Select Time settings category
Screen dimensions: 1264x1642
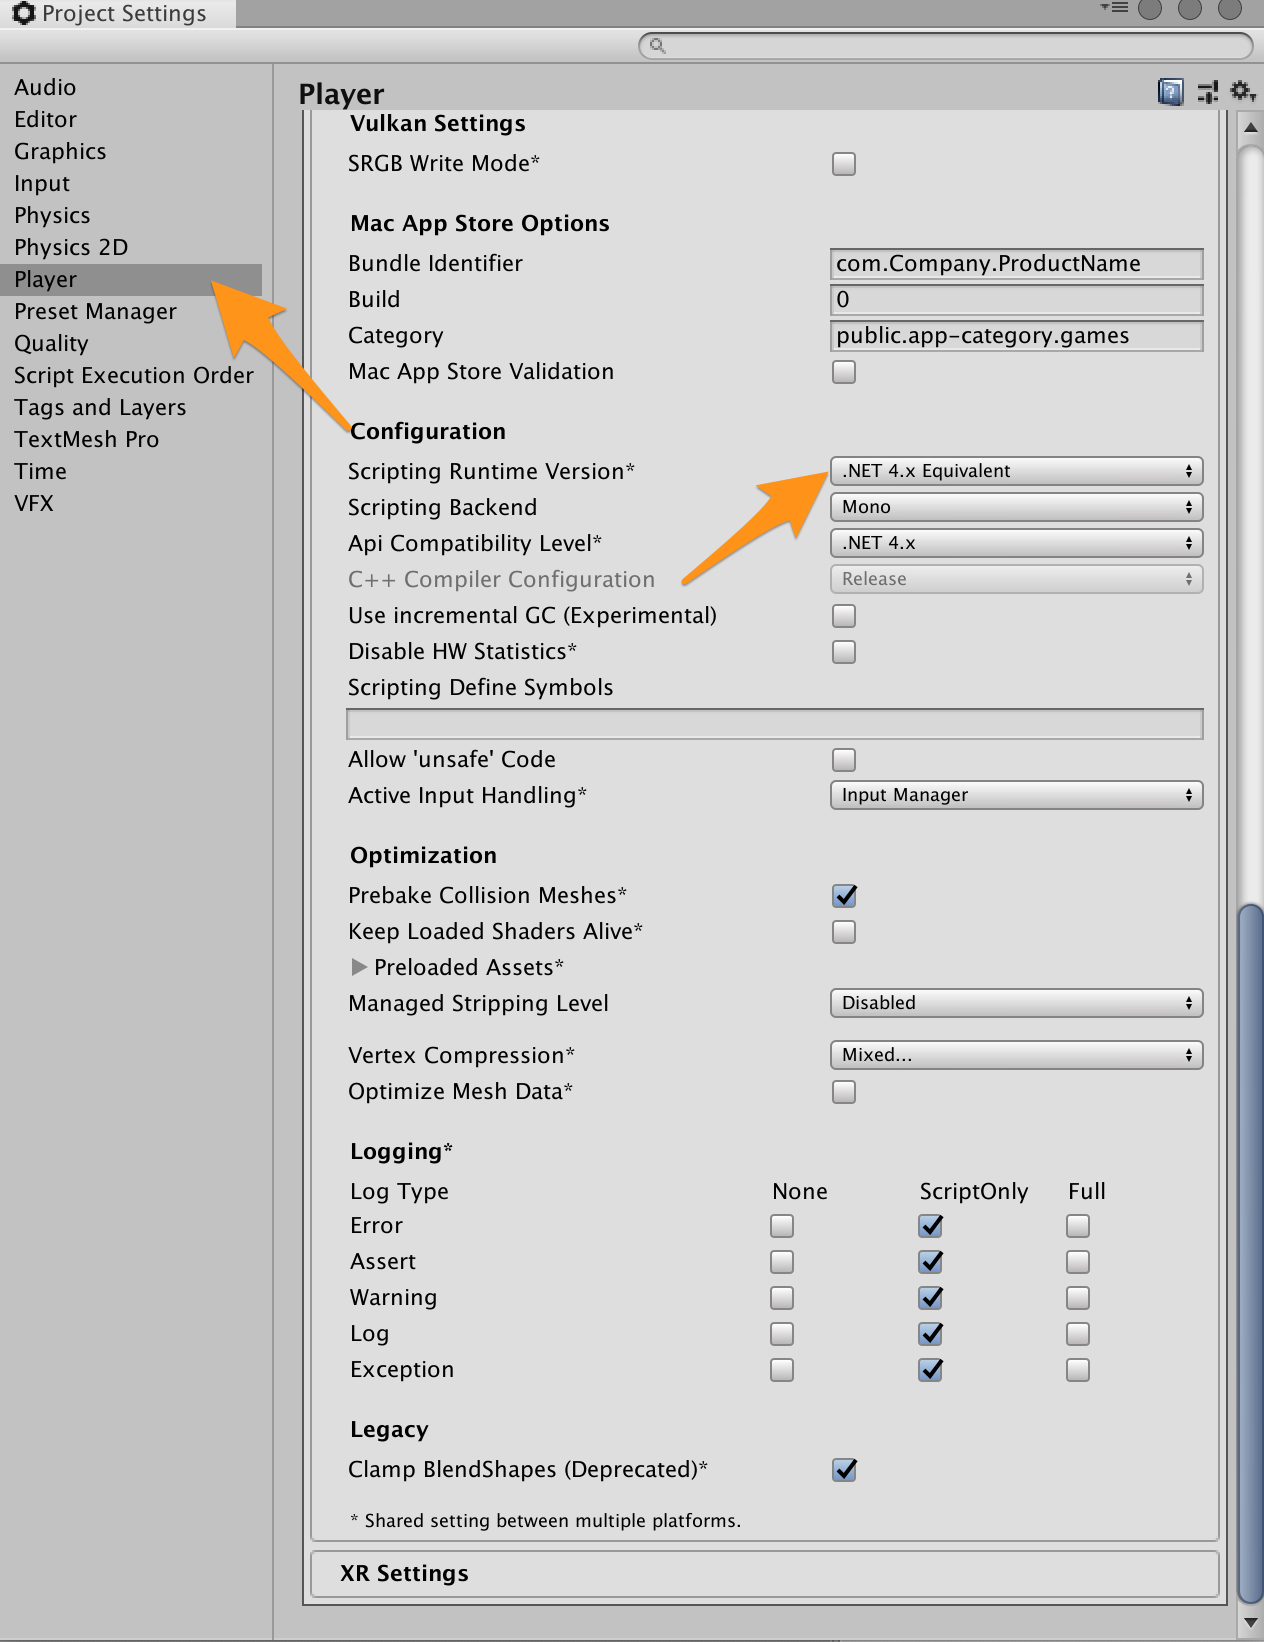tap(41, 471)
